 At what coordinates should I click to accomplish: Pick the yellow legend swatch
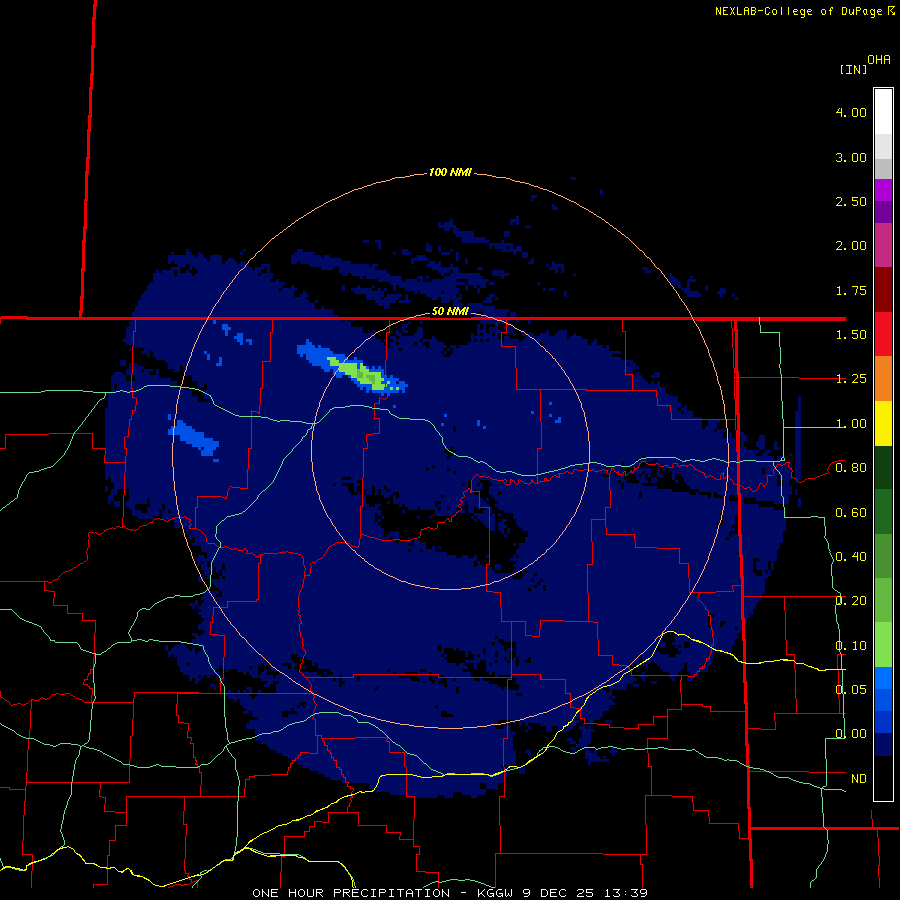883,424
